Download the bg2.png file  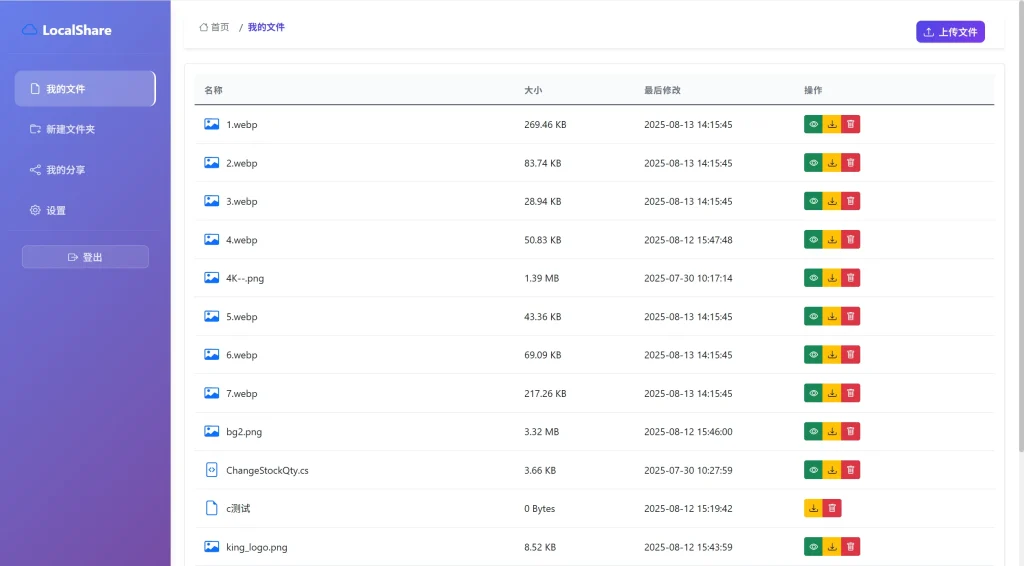click(832, 431)
